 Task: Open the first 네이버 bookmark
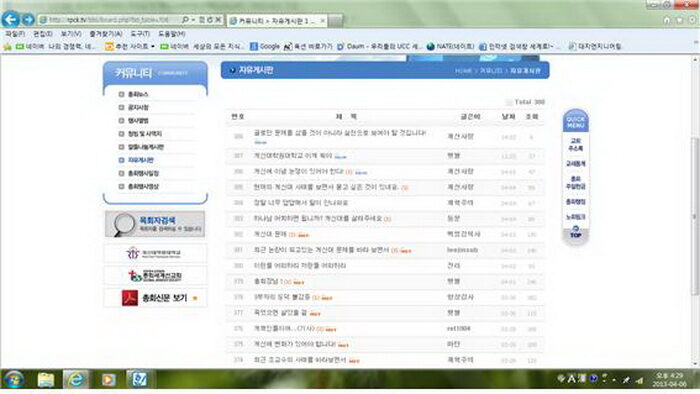click(x=56, y=46)
